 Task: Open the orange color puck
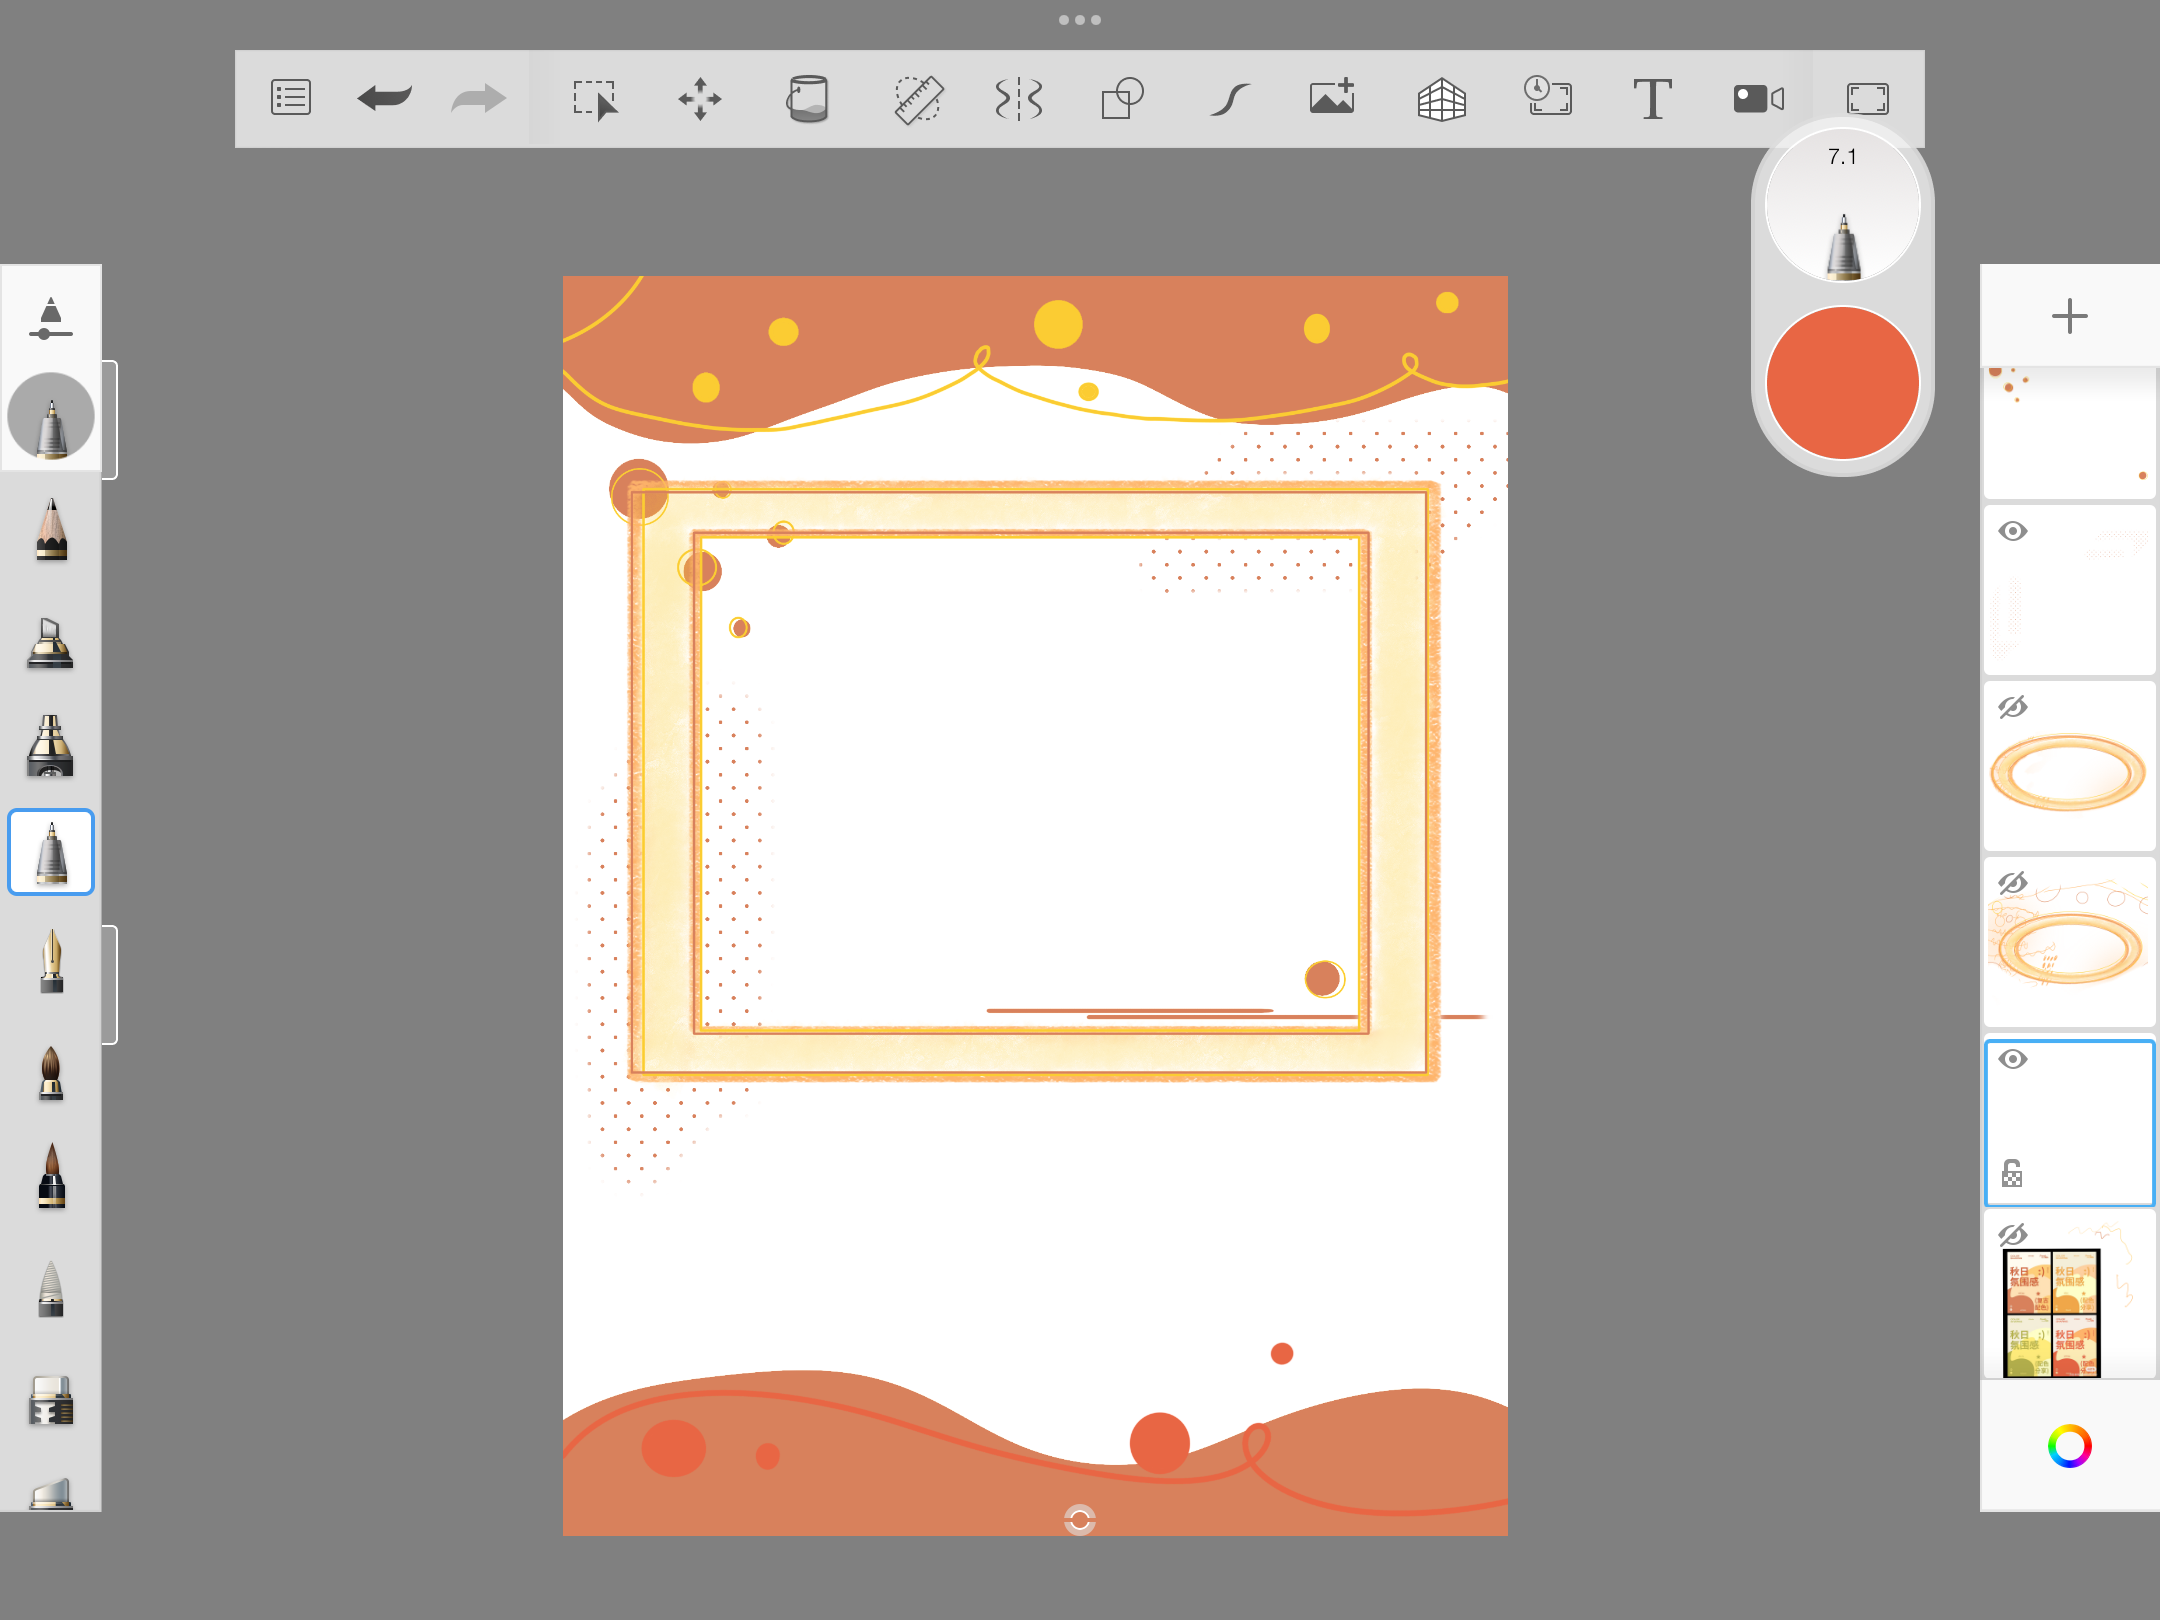(x=1842, y=383)
